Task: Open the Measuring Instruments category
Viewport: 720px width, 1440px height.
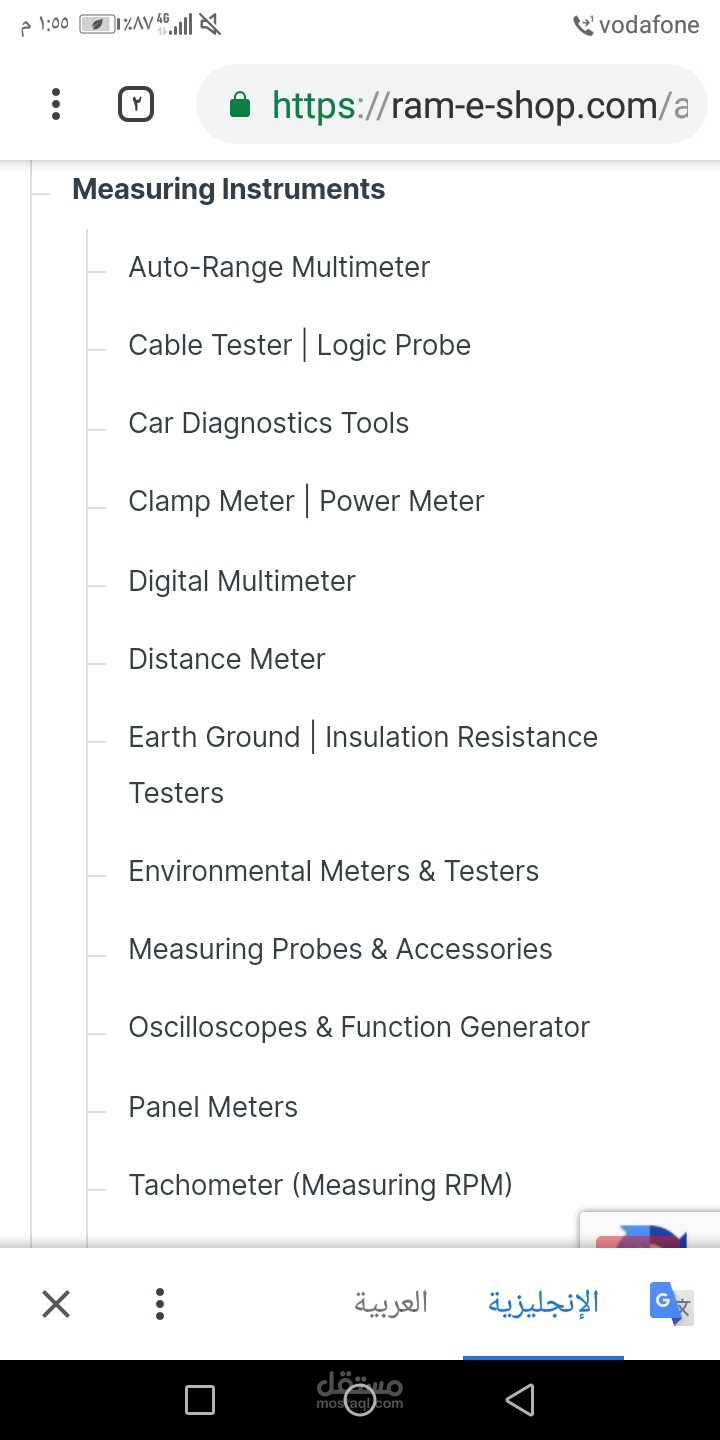Action: pyautogui.click(x=228, y=189)
